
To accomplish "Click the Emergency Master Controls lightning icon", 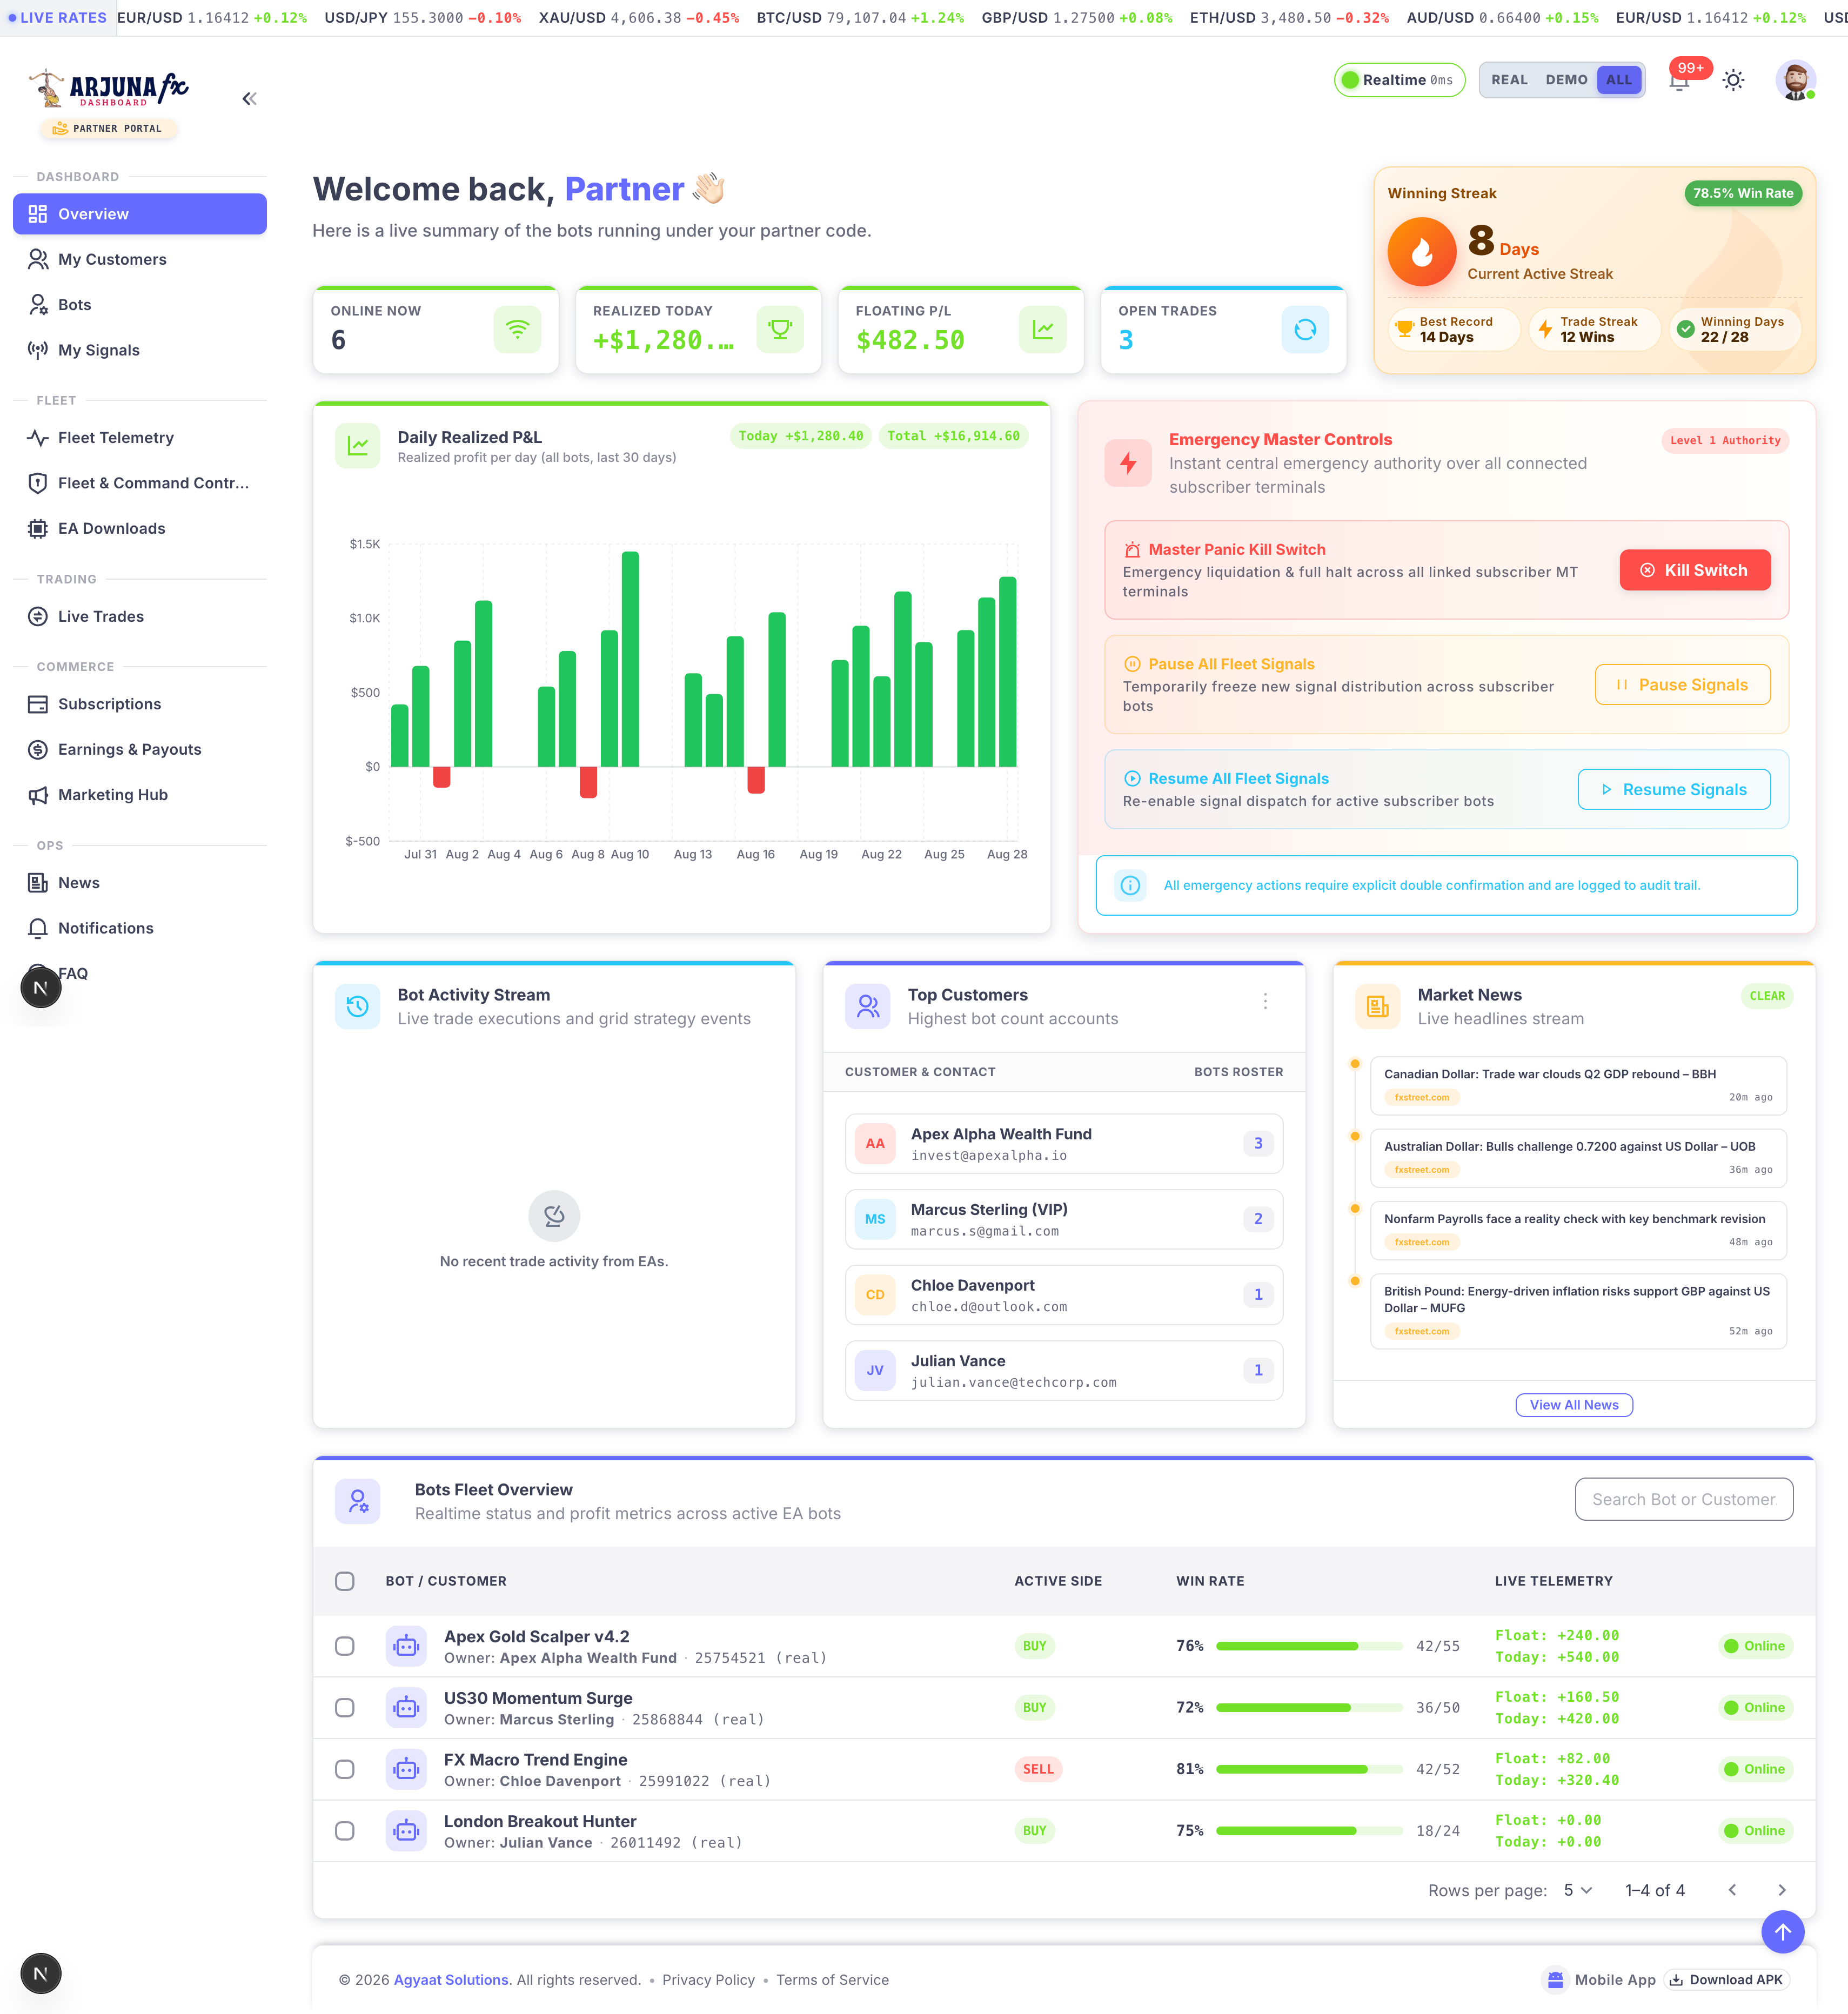I will tap(1128, 463).
